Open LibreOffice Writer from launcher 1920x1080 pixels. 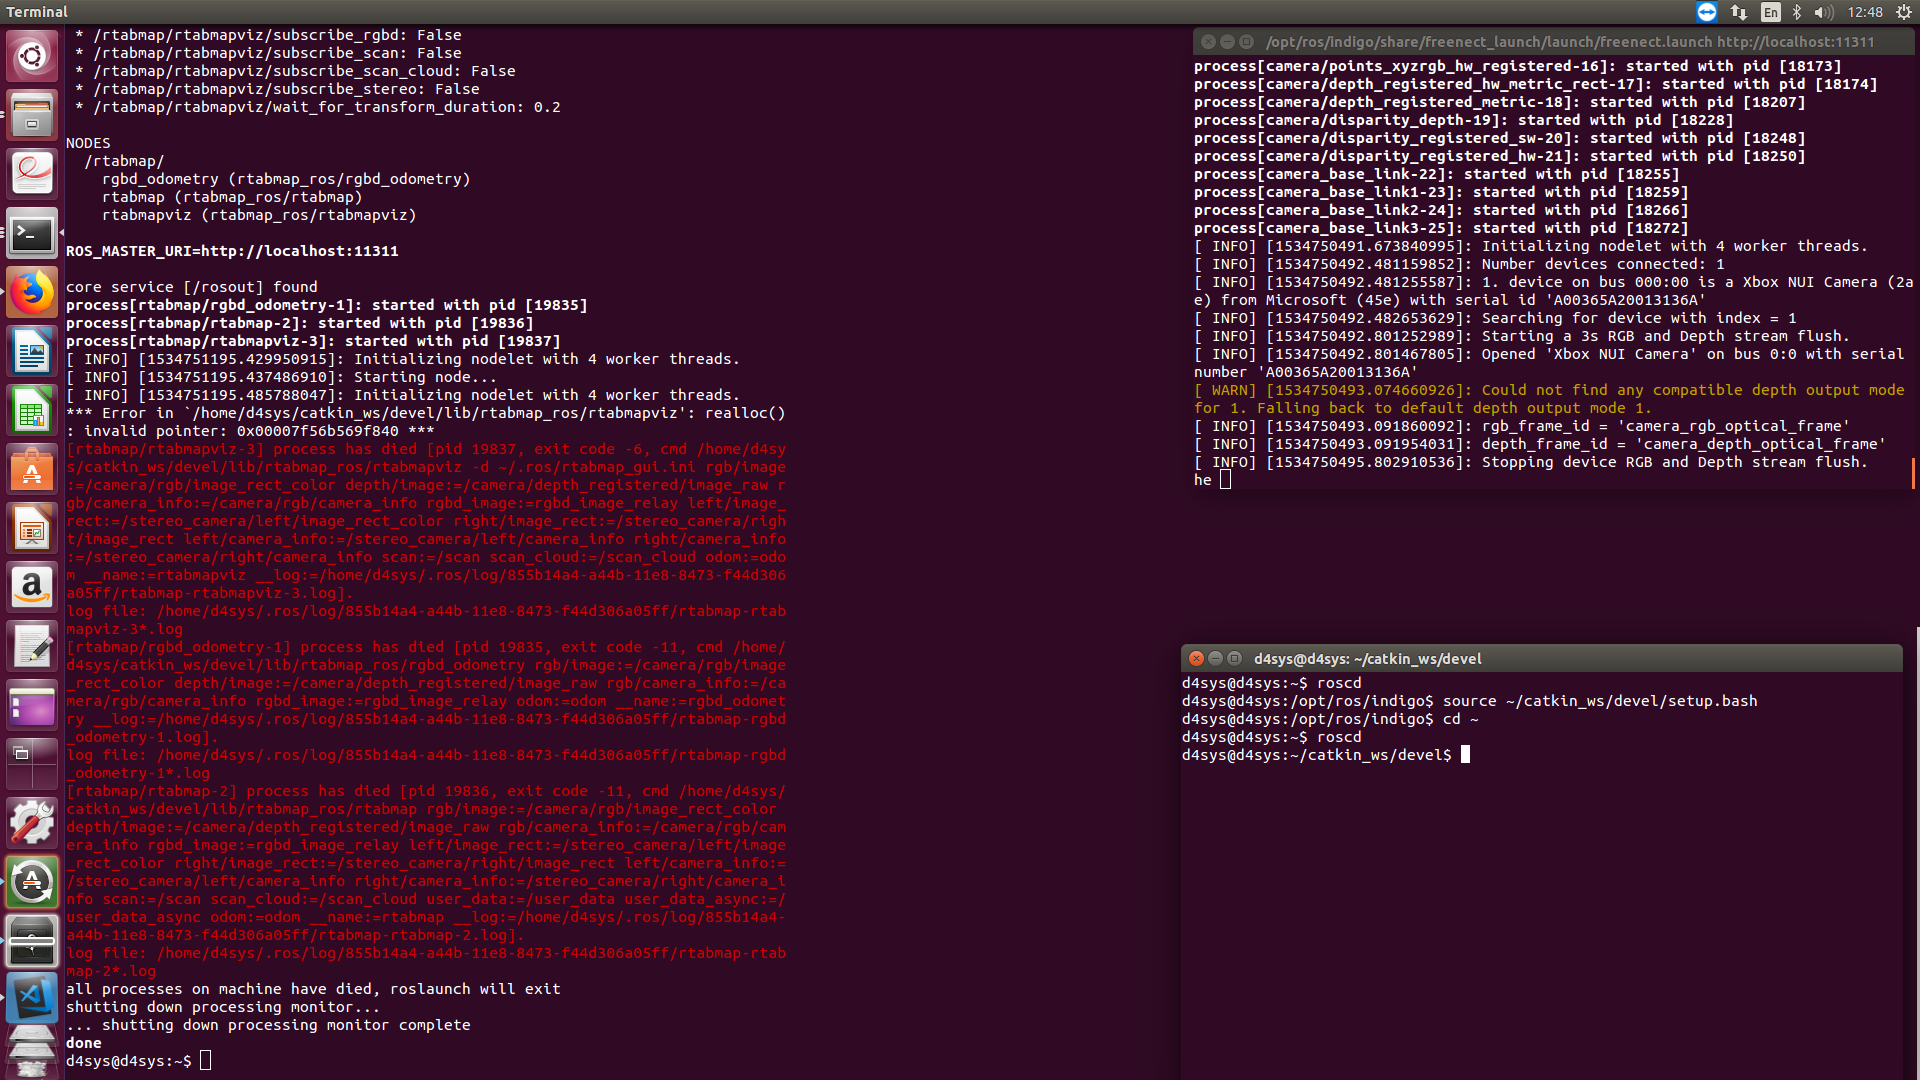tap(32, 352)
